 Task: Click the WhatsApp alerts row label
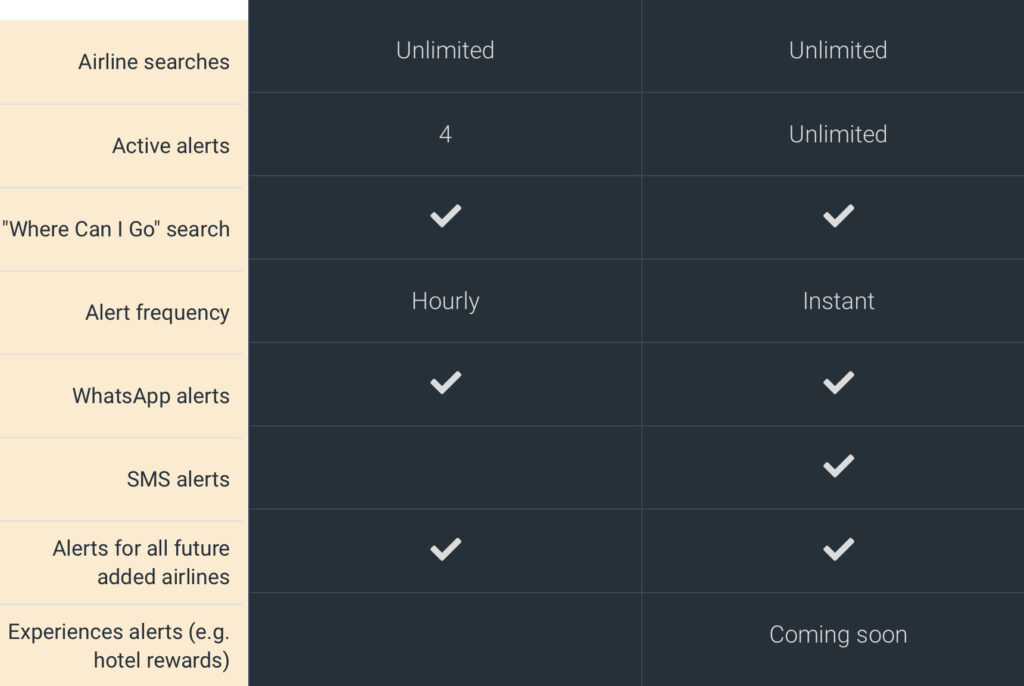[x=151, y=396]
